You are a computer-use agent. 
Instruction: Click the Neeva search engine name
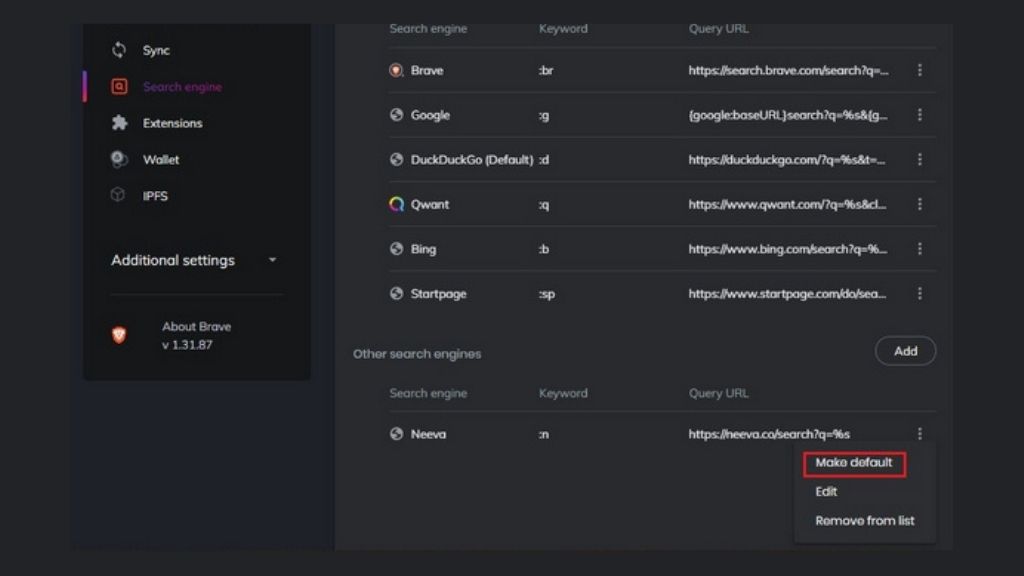pyautogui.click(x=428, y=434)
